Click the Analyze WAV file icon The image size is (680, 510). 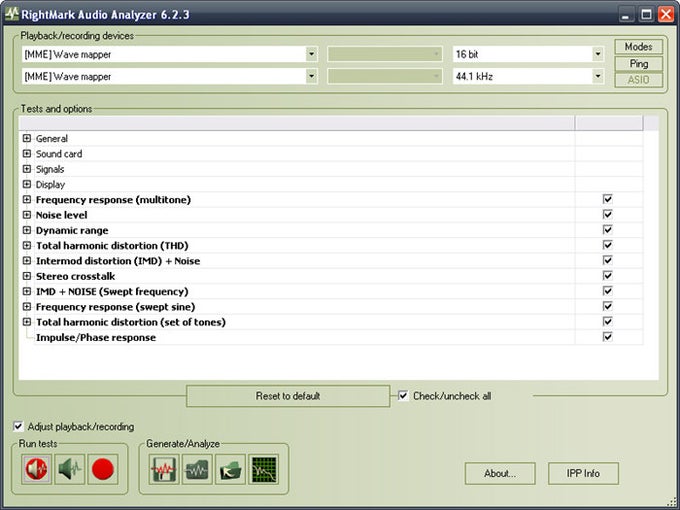pyautogui.click(x=197, y=469)
